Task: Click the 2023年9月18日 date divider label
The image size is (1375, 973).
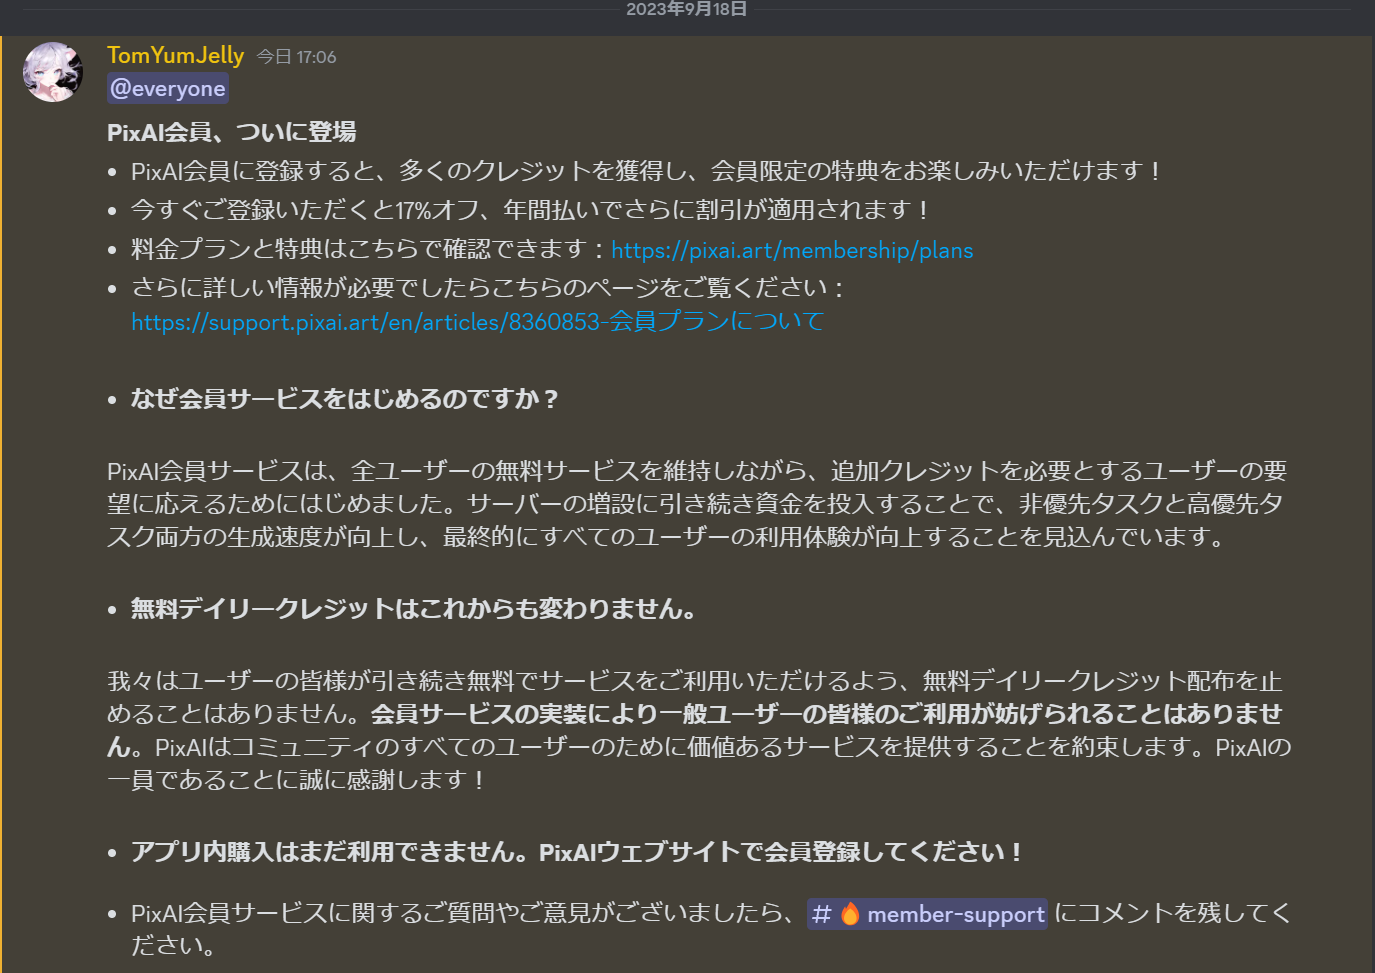Action: click(687, 9)
